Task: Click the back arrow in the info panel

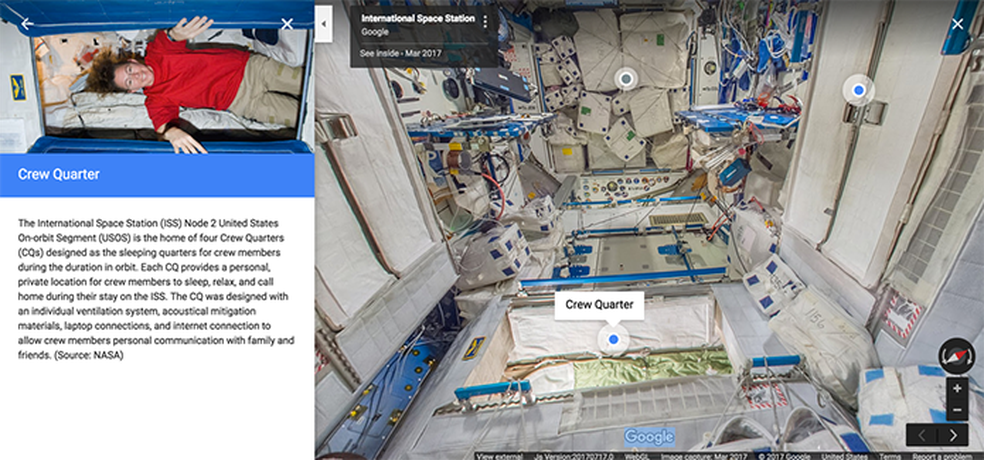Action: click(x=27, y=23)
